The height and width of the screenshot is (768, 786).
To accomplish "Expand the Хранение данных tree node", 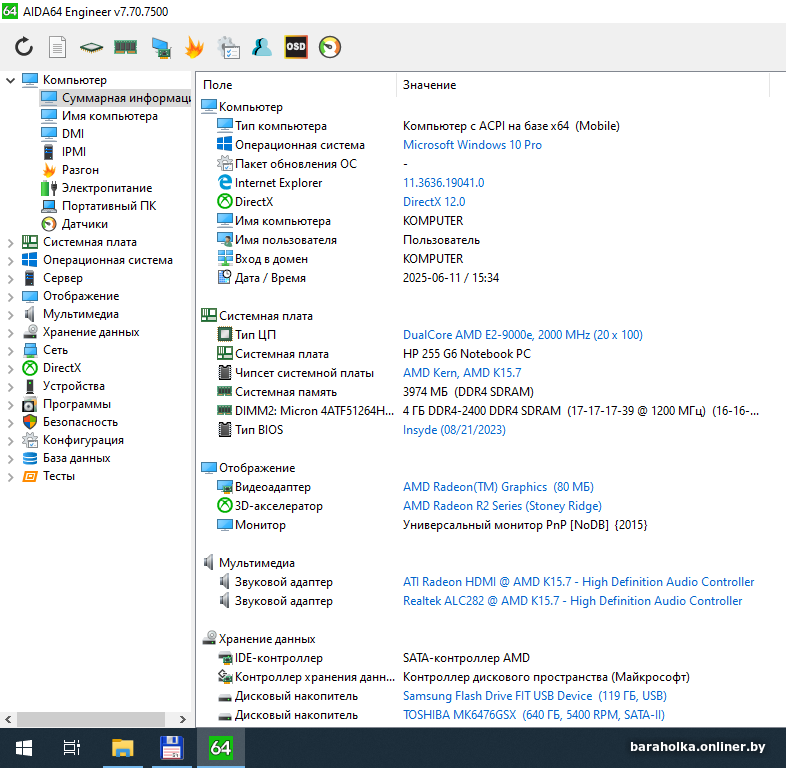I will 10,332.
